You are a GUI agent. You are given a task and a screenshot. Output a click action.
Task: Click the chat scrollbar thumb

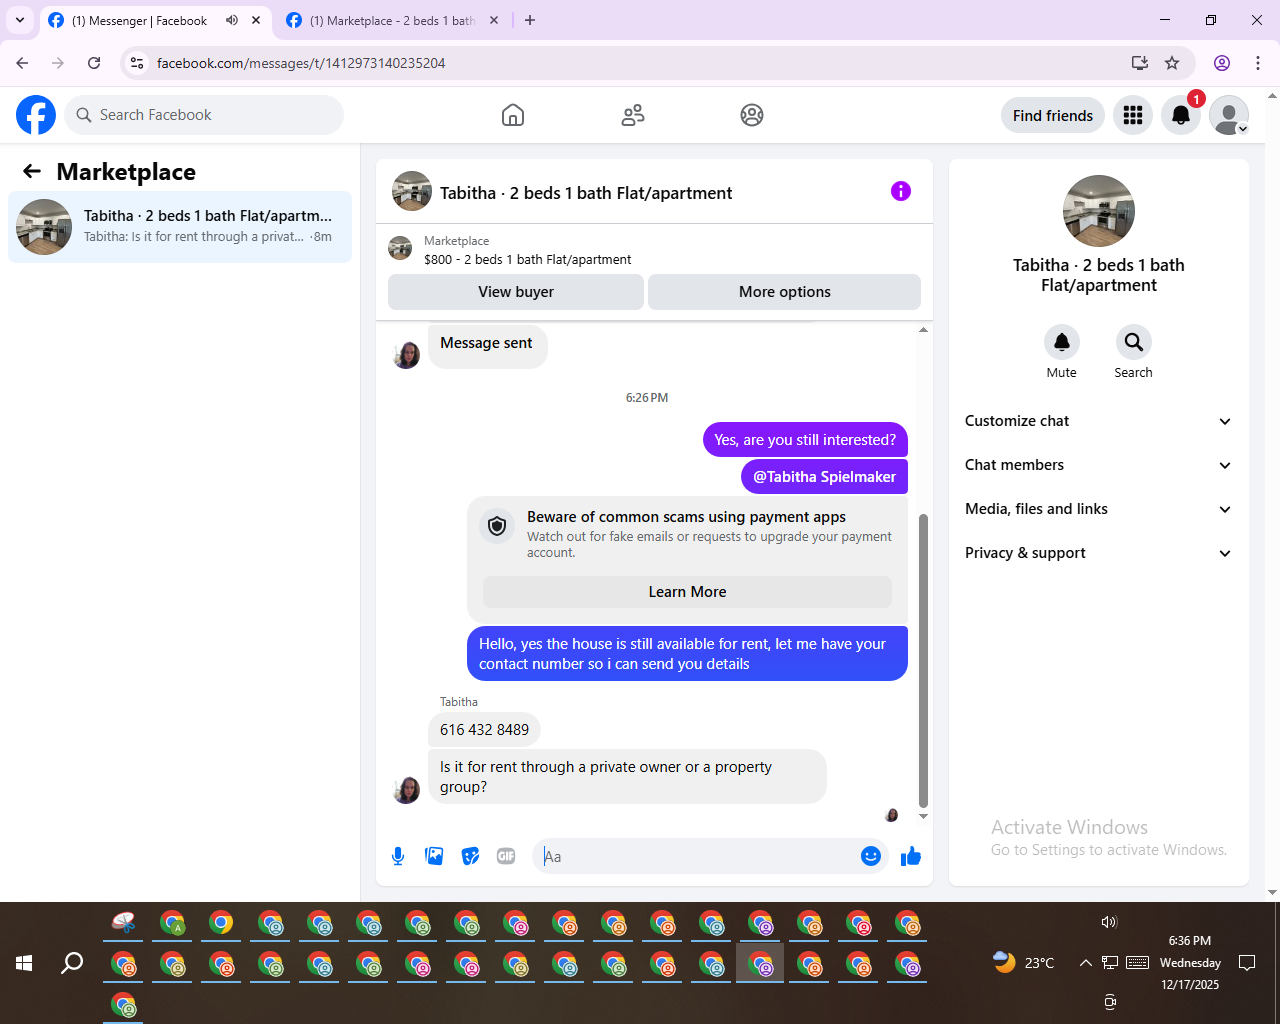pos(923,660)
